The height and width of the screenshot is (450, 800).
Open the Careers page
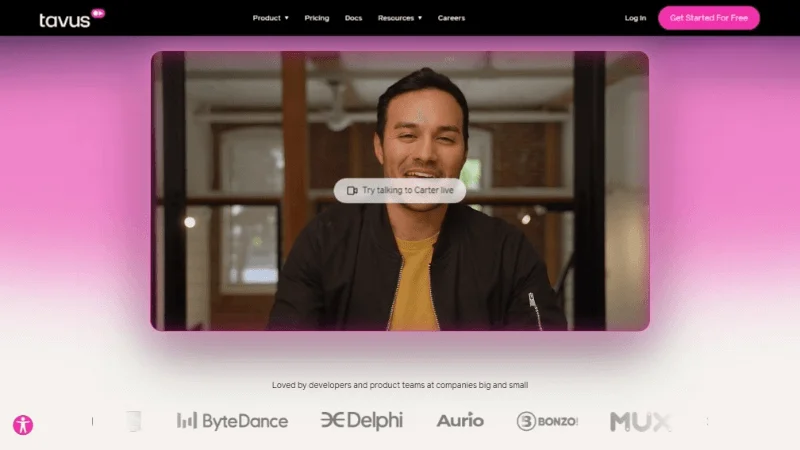pos(451,18)
